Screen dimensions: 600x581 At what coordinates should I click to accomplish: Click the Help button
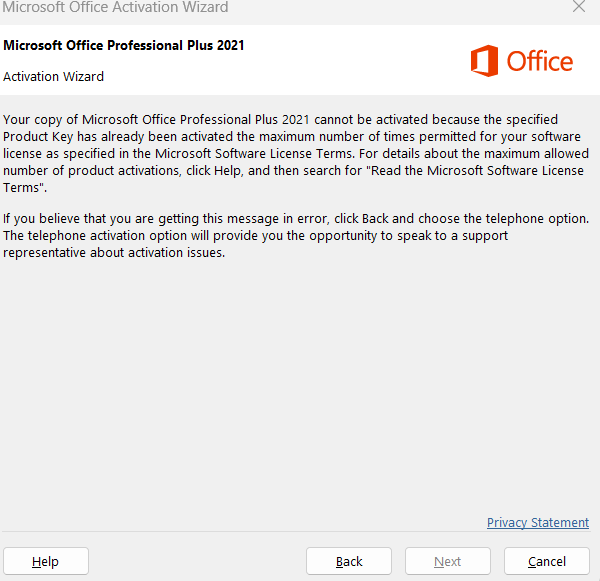[x=46, y=561]
